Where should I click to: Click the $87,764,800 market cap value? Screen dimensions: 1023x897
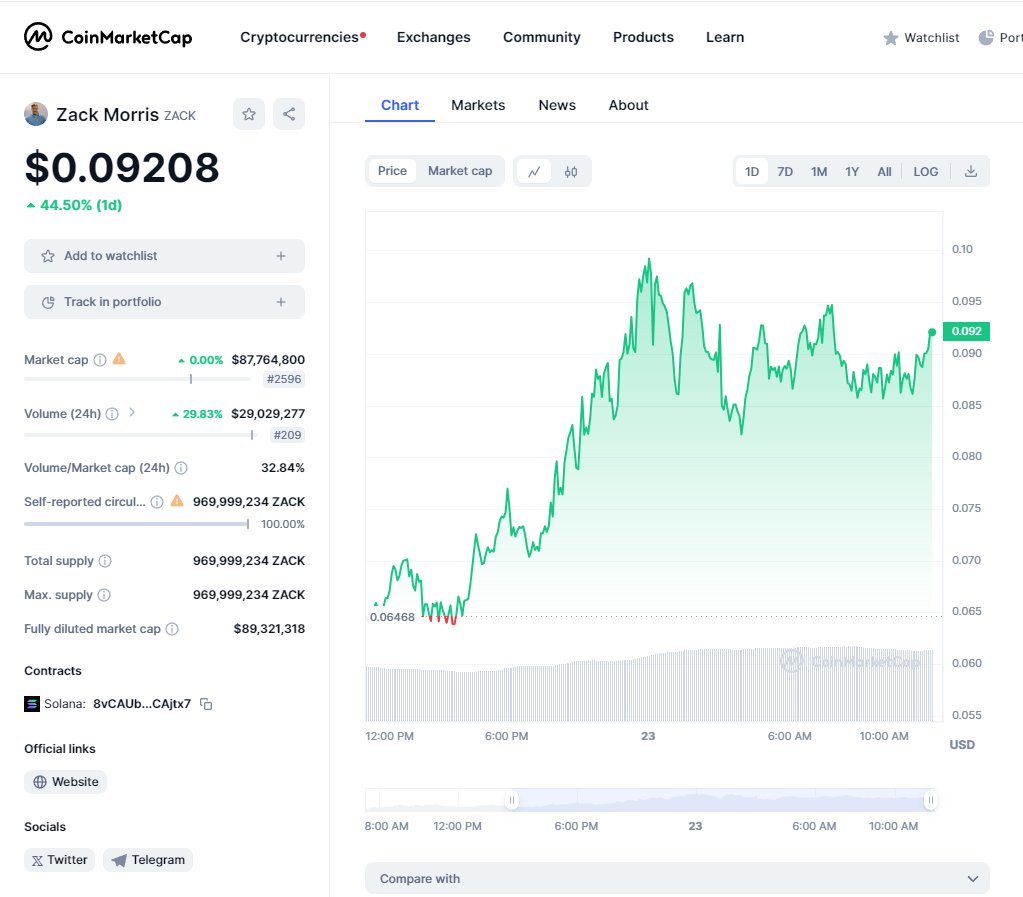pyautogui.click(x=268, y=360)
